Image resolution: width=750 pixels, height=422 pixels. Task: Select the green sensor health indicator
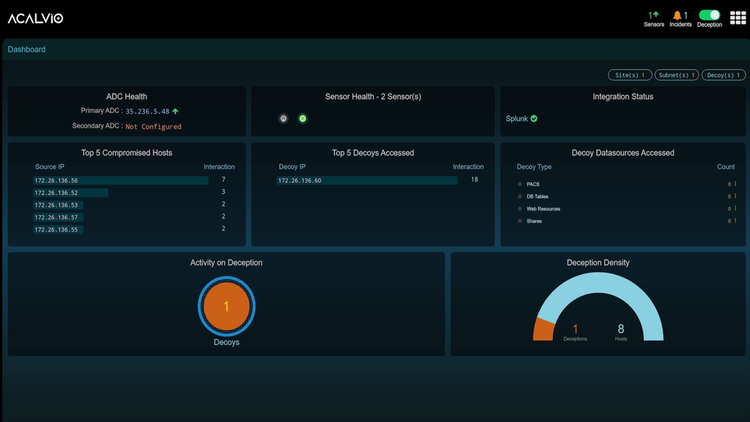pos(303,119)
